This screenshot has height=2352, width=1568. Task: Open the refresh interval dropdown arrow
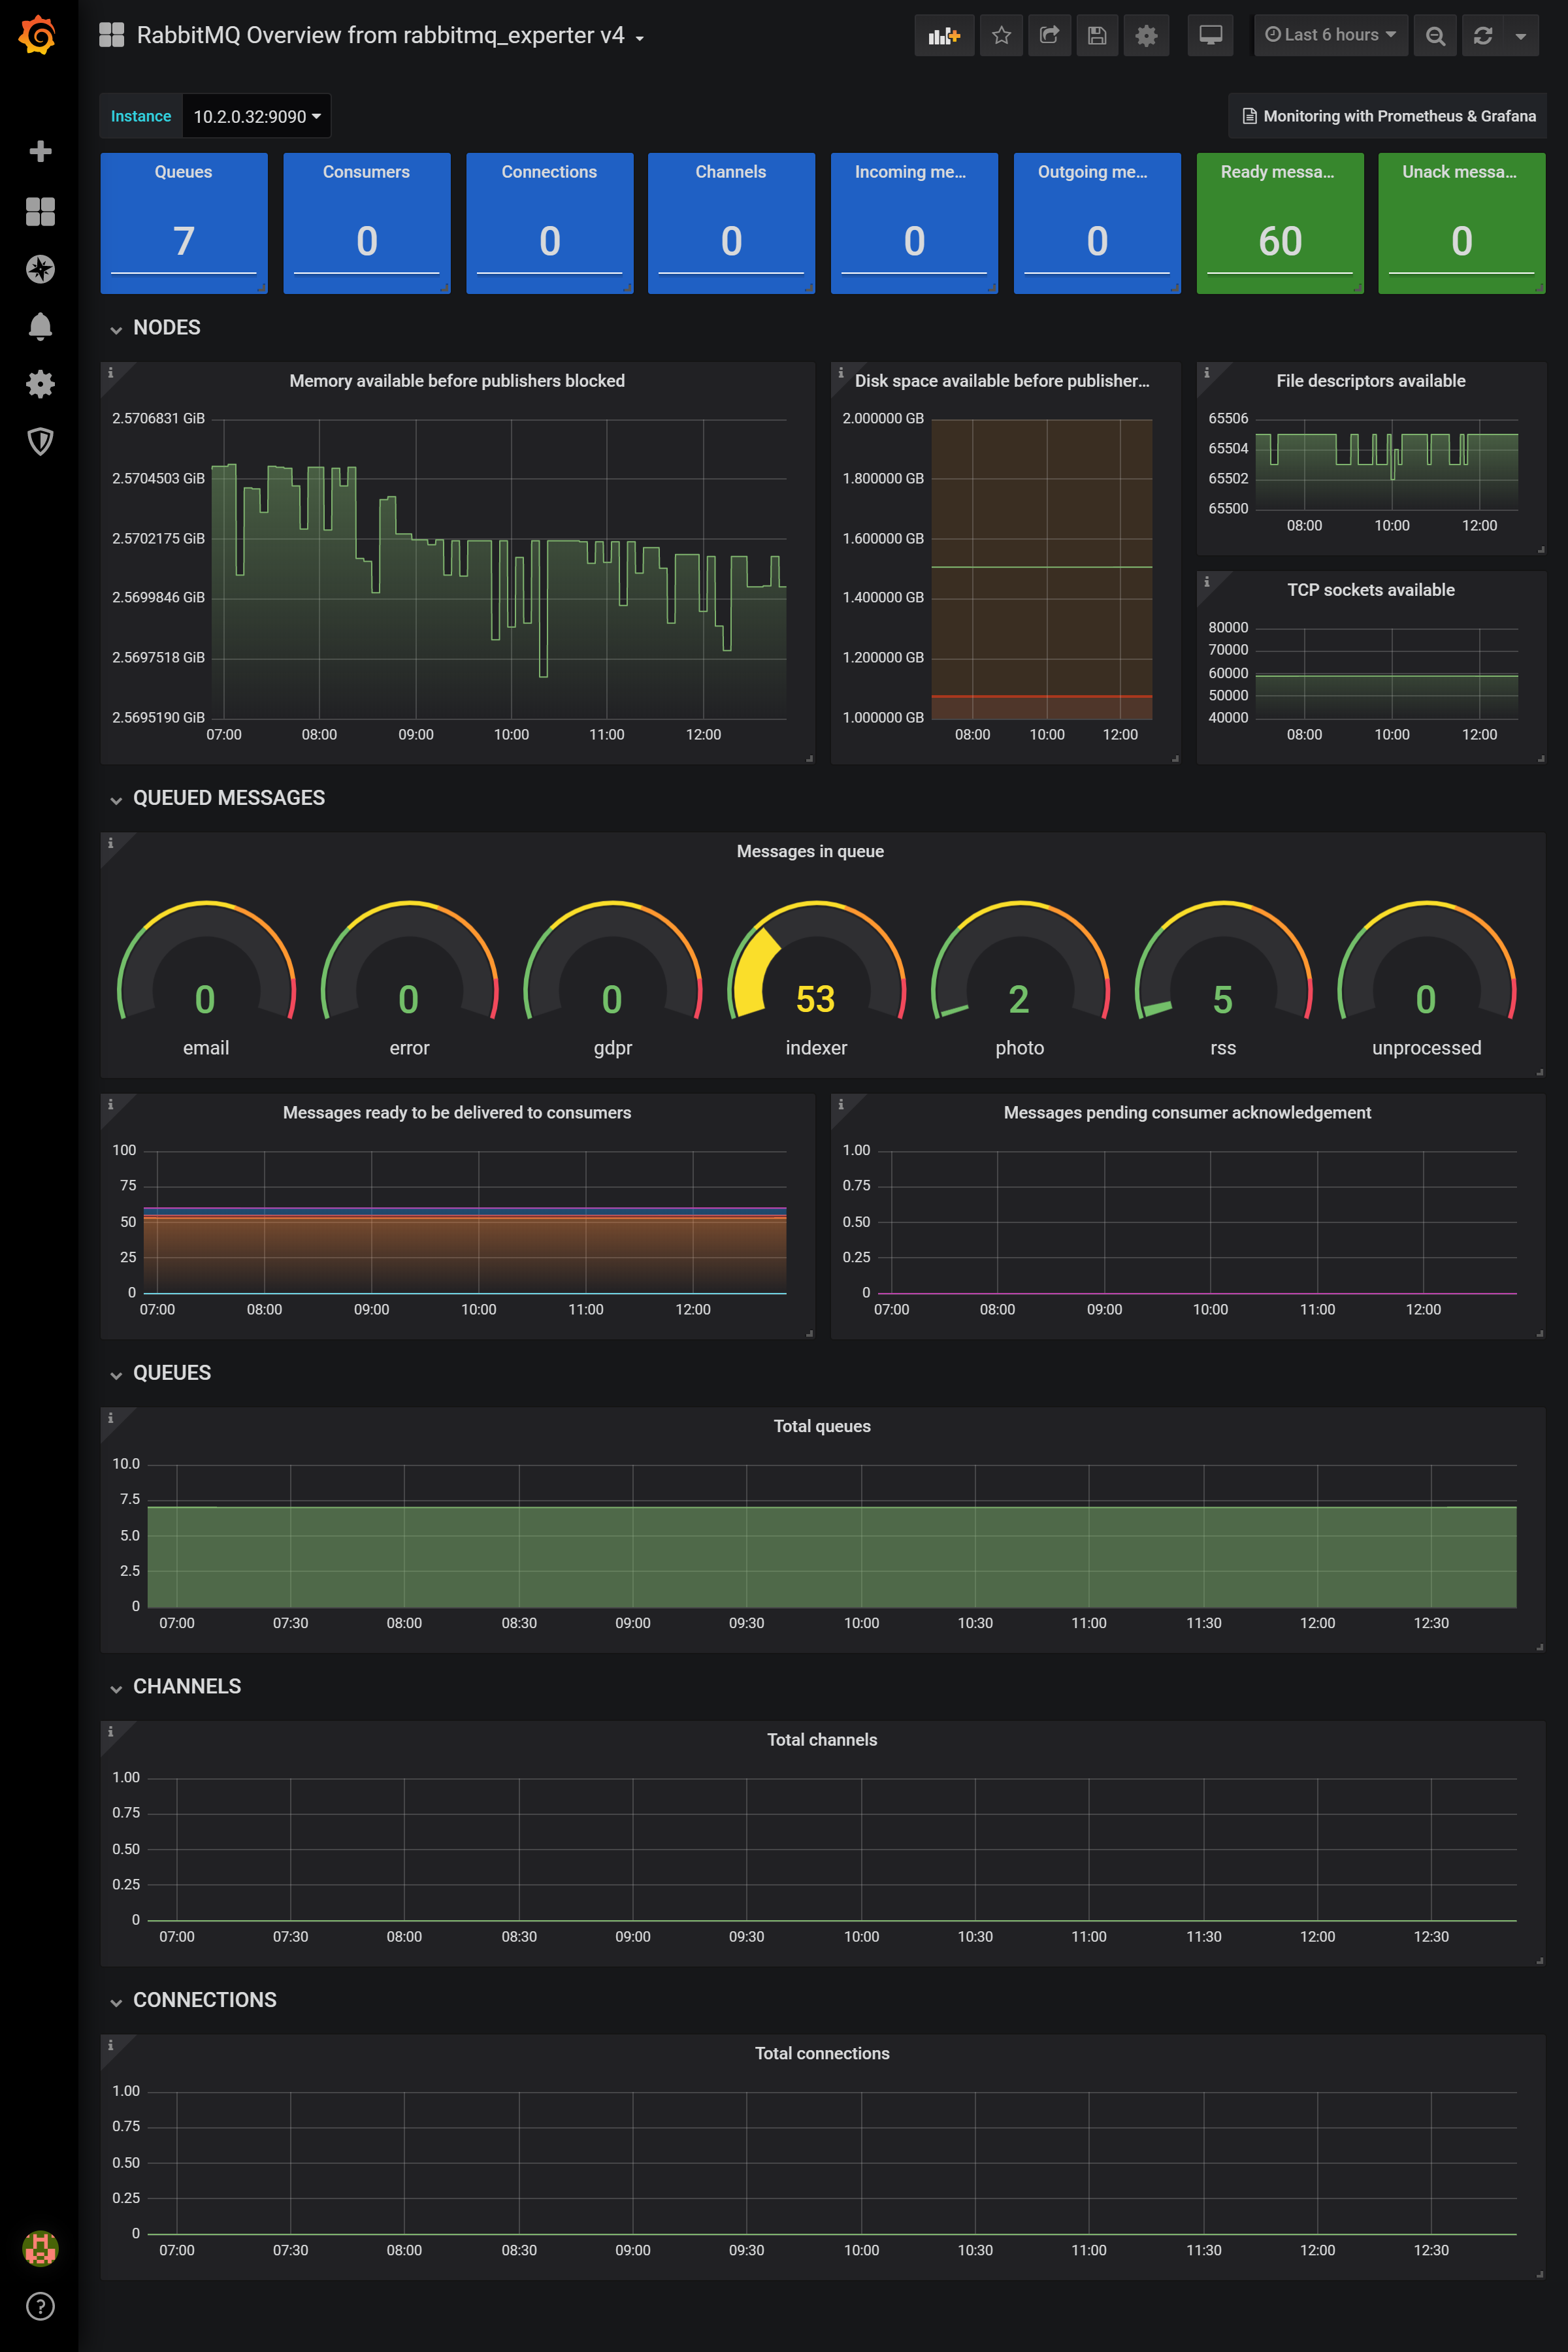coord(1520,36)
